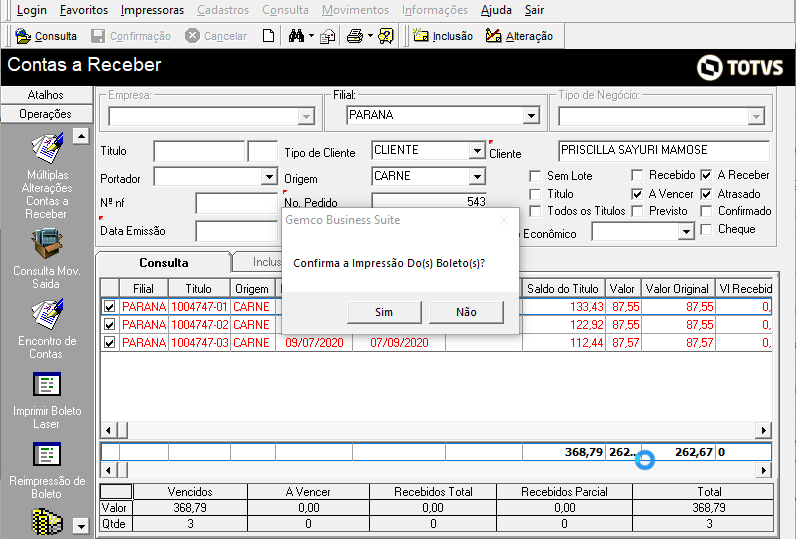The height and width of the screenshot is (539, 796).
Task: Click sidebar scroll up arrow
Action: pos(81,136)
